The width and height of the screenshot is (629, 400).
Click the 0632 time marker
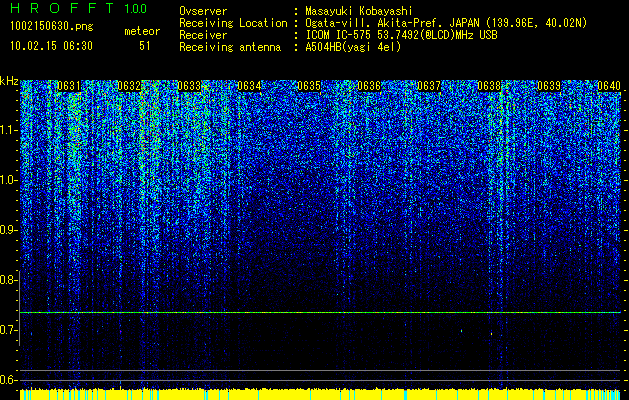pos(129,86)
